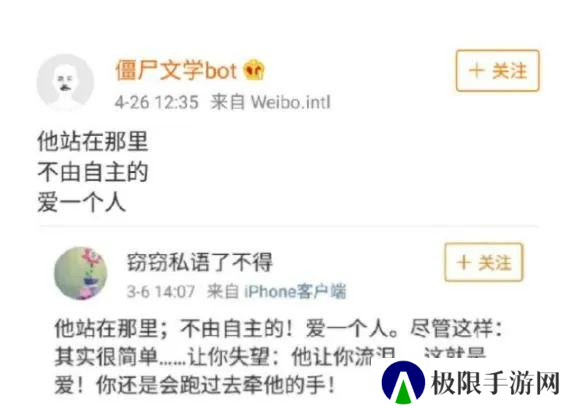Click the post line 爱一个人
This screenshot has width=571, height=408.
(82, 203)
